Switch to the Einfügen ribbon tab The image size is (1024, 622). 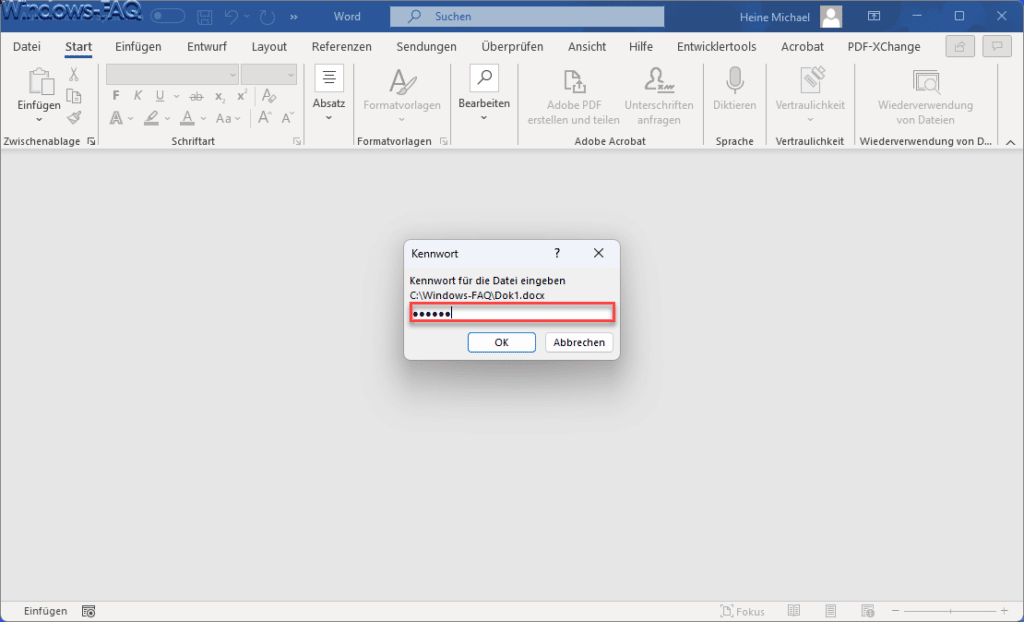tap(138, 46)
